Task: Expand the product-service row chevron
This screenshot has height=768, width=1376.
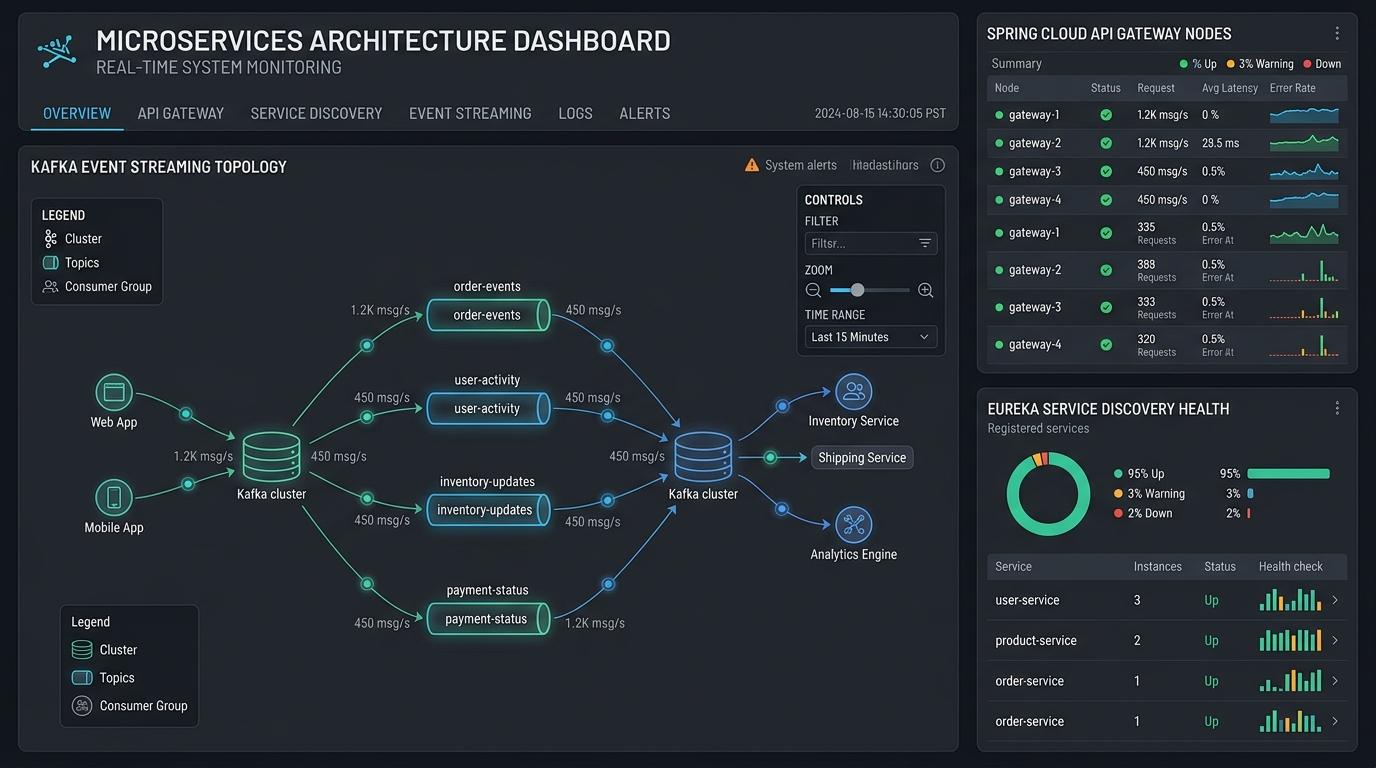Action: [1335, 640]
